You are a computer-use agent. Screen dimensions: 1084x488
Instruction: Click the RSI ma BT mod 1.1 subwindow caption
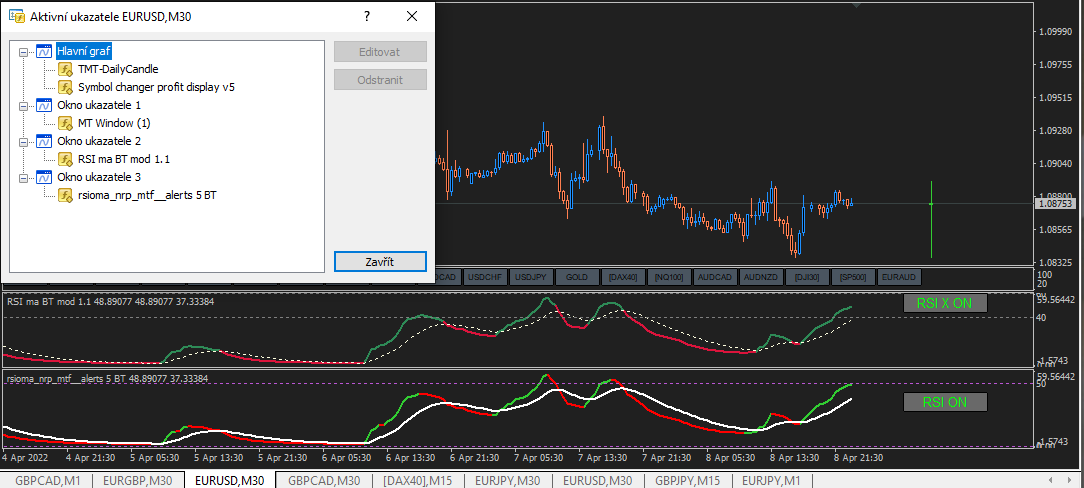(111, 301)
